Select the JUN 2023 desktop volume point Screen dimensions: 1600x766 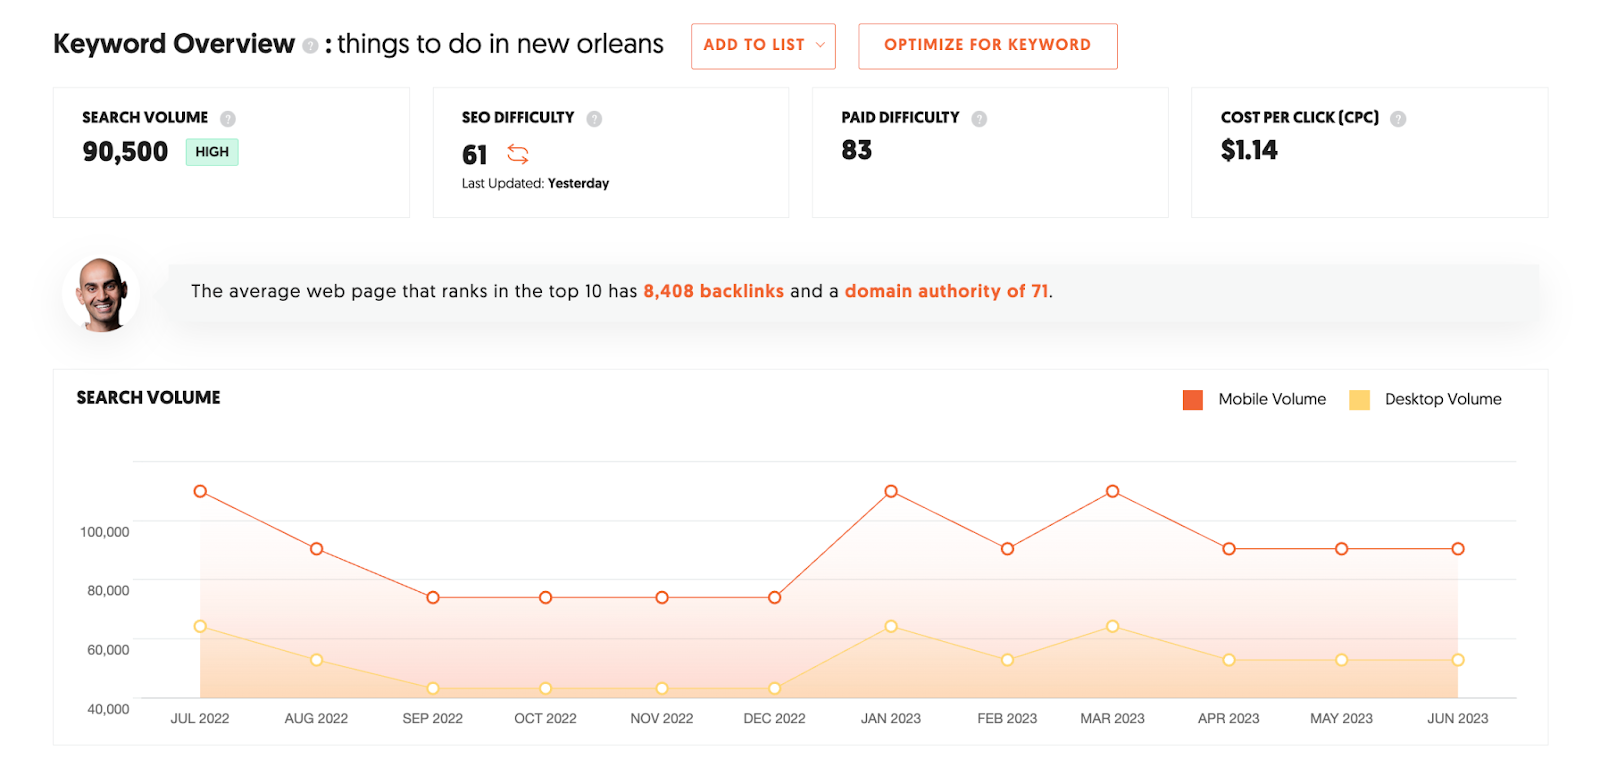(x=1458, y=660)
